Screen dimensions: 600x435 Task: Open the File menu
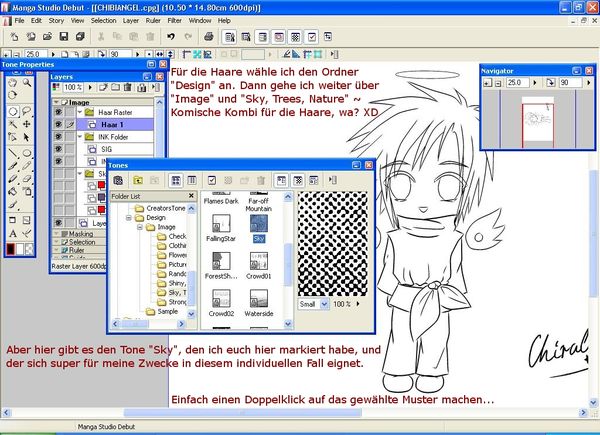point(19,21)
